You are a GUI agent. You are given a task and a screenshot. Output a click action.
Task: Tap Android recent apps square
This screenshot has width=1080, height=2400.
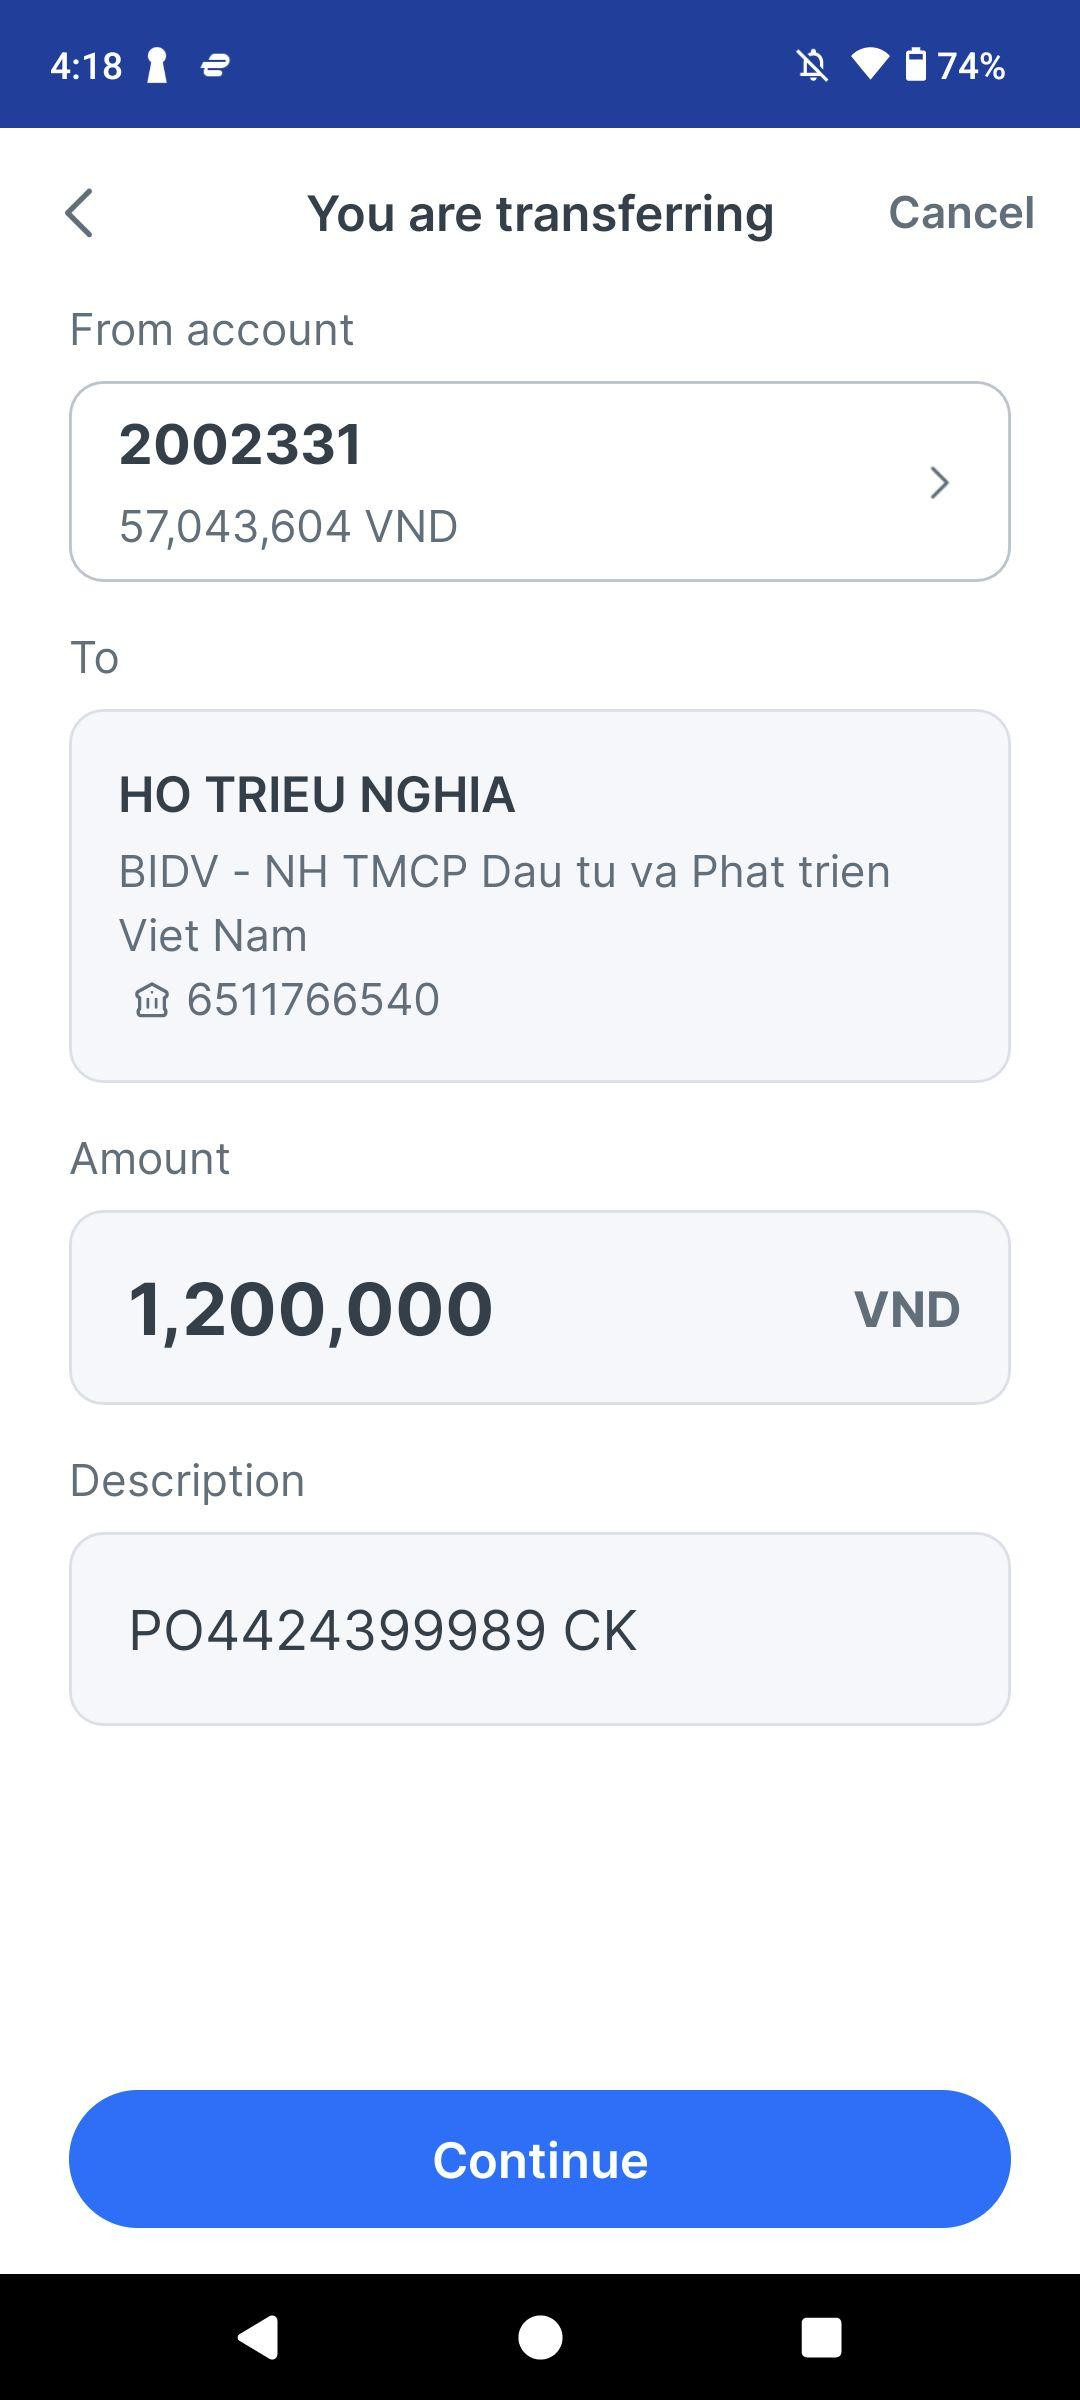pos(821,2337)
